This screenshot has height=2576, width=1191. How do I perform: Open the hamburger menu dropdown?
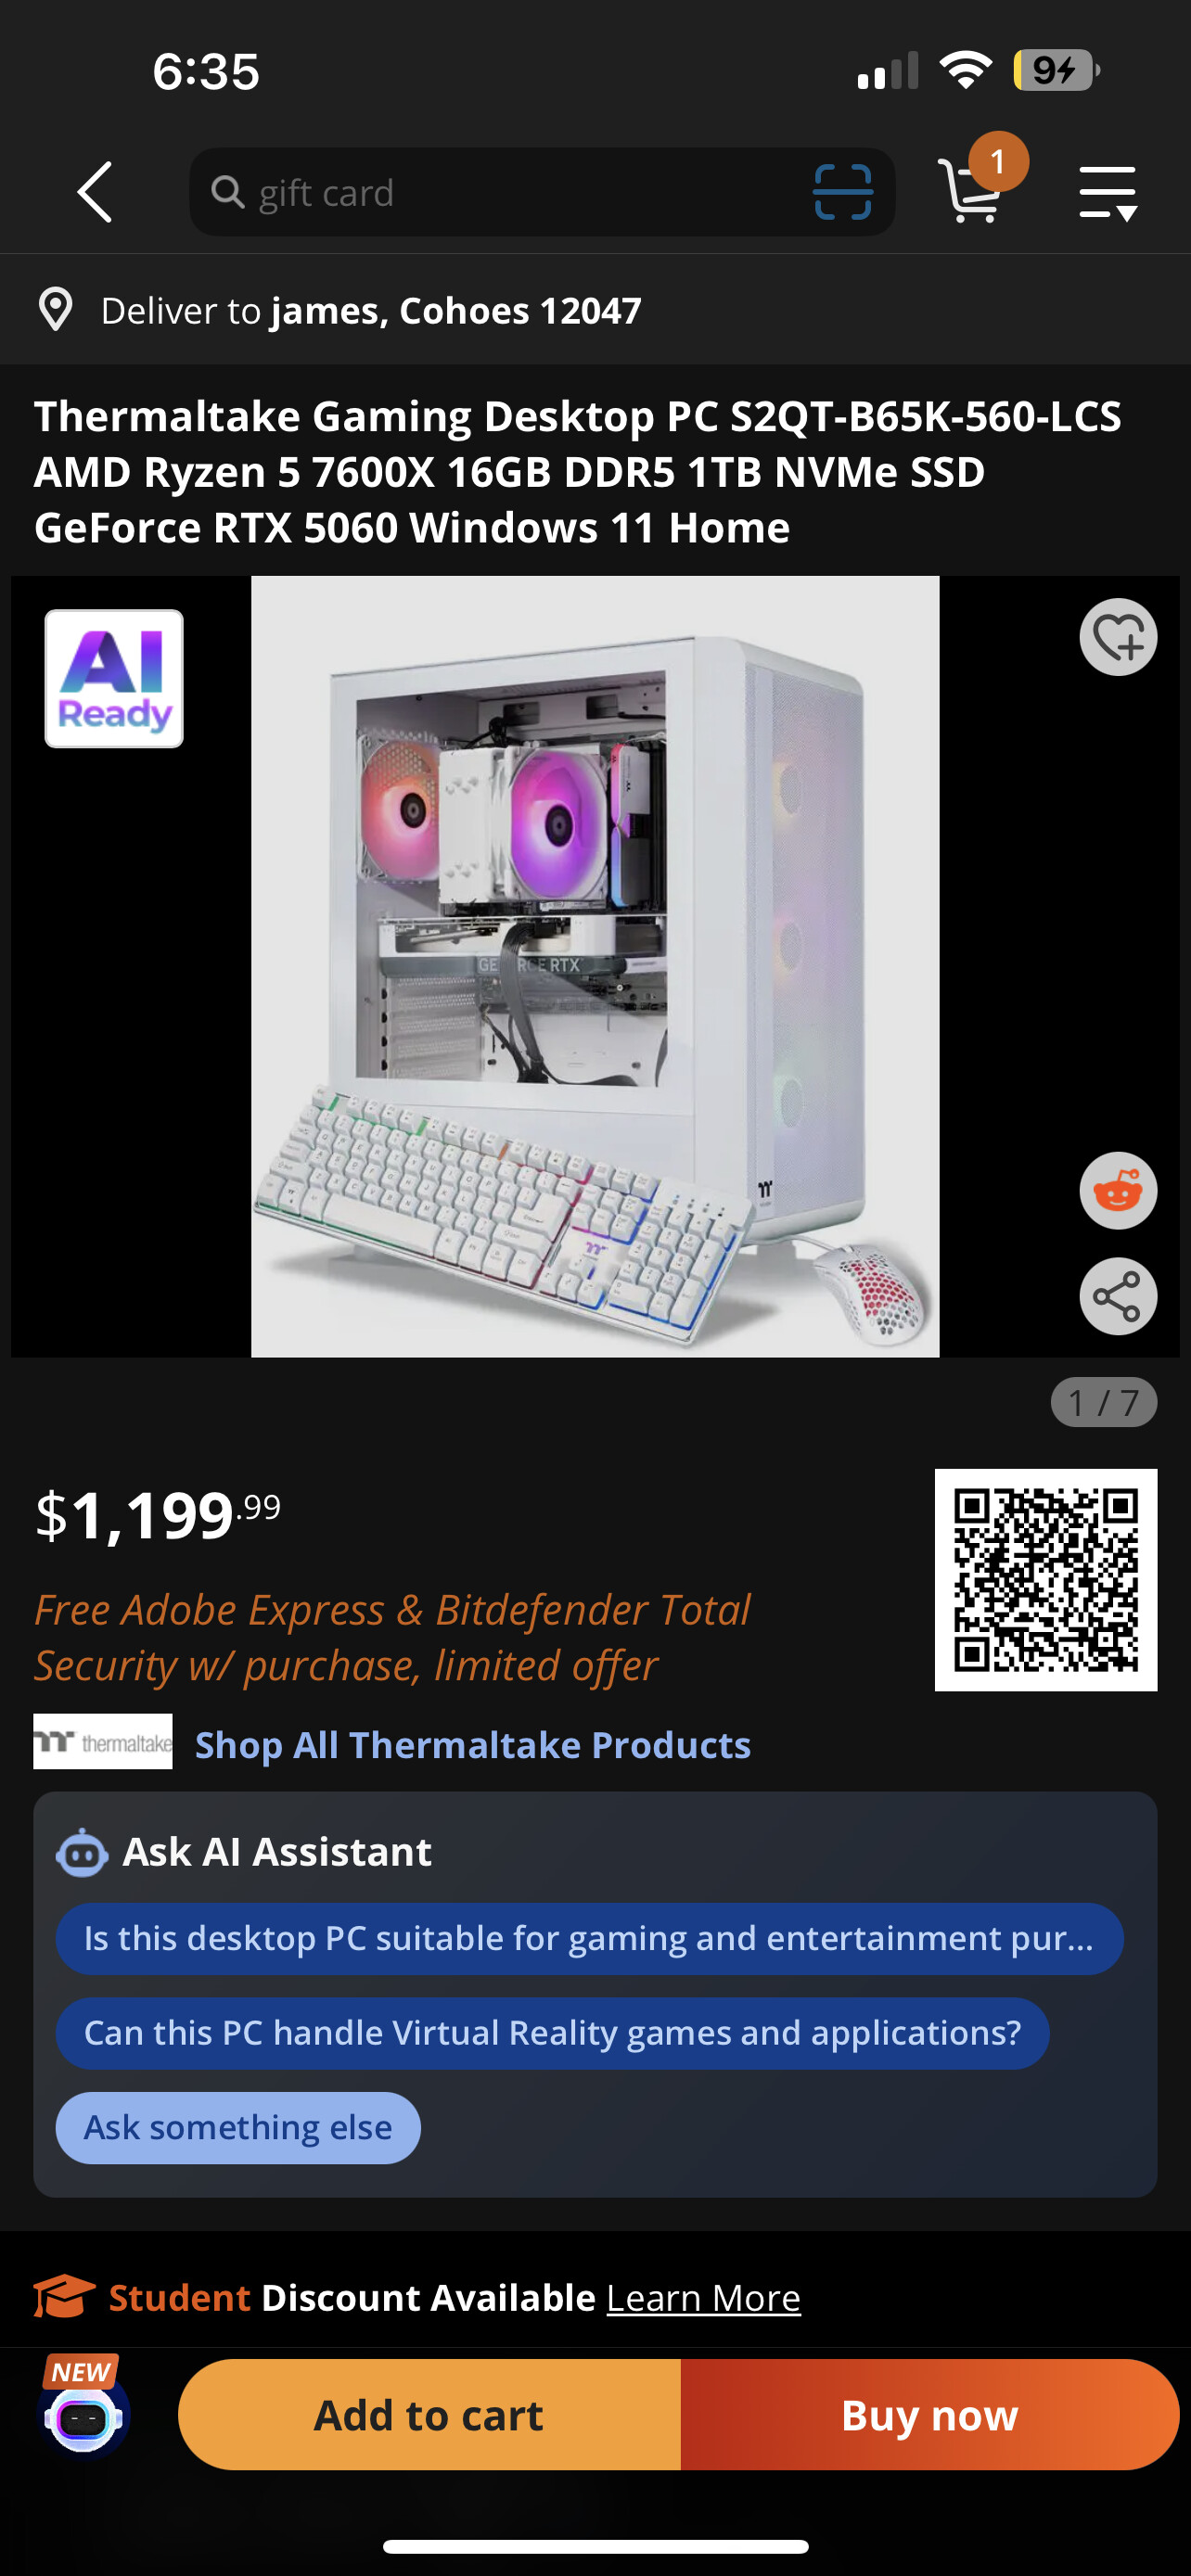click(x=1108, y=192)
